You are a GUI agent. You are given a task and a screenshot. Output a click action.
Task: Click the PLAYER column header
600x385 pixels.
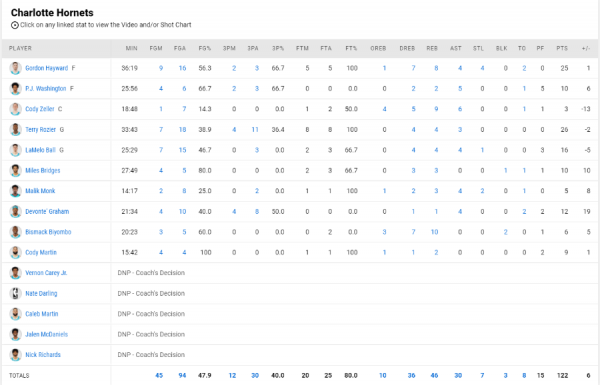click(20, 49)
